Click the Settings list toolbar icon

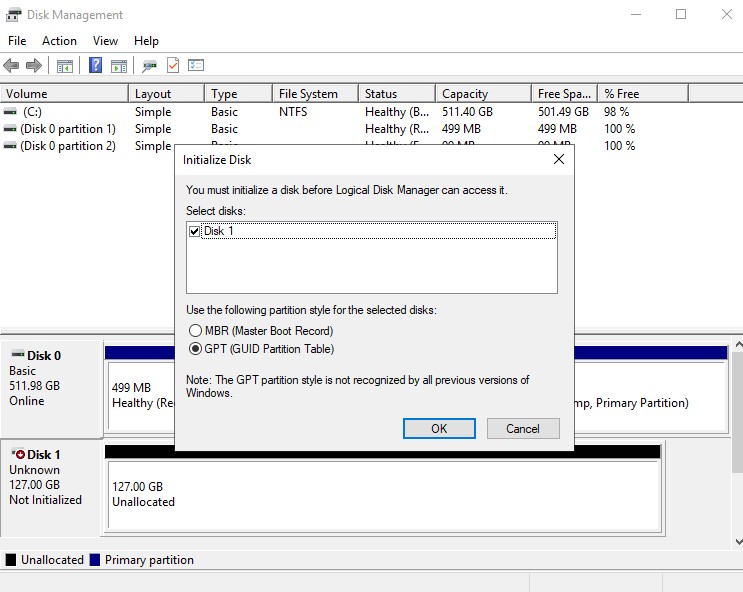pyautogui.click(x=196, y=65)
